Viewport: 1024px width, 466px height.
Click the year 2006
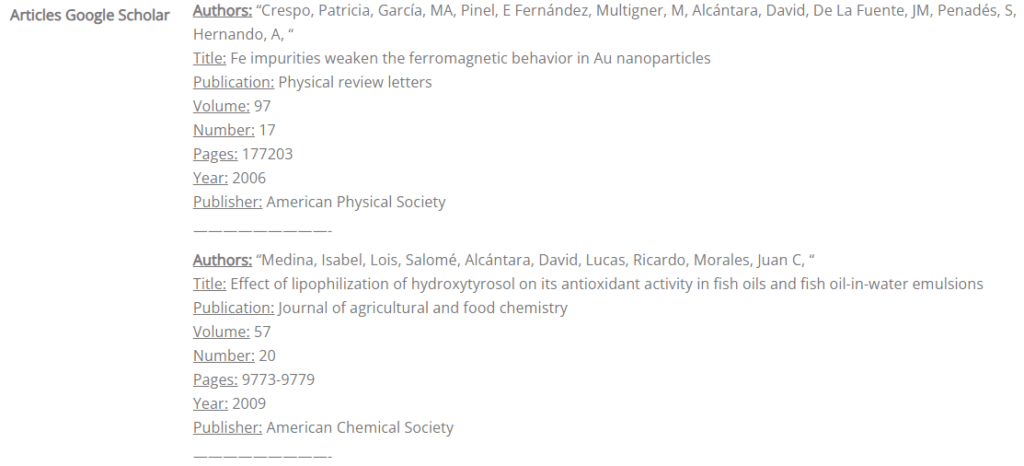(249, 178)
